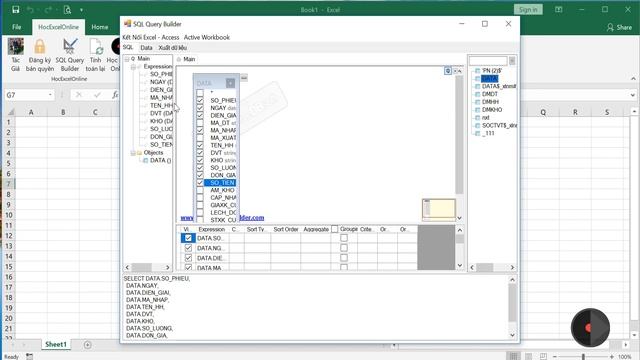Select the Sheet1 worksheet tab
Screen dimensions: 640x360
click(56, 344)
